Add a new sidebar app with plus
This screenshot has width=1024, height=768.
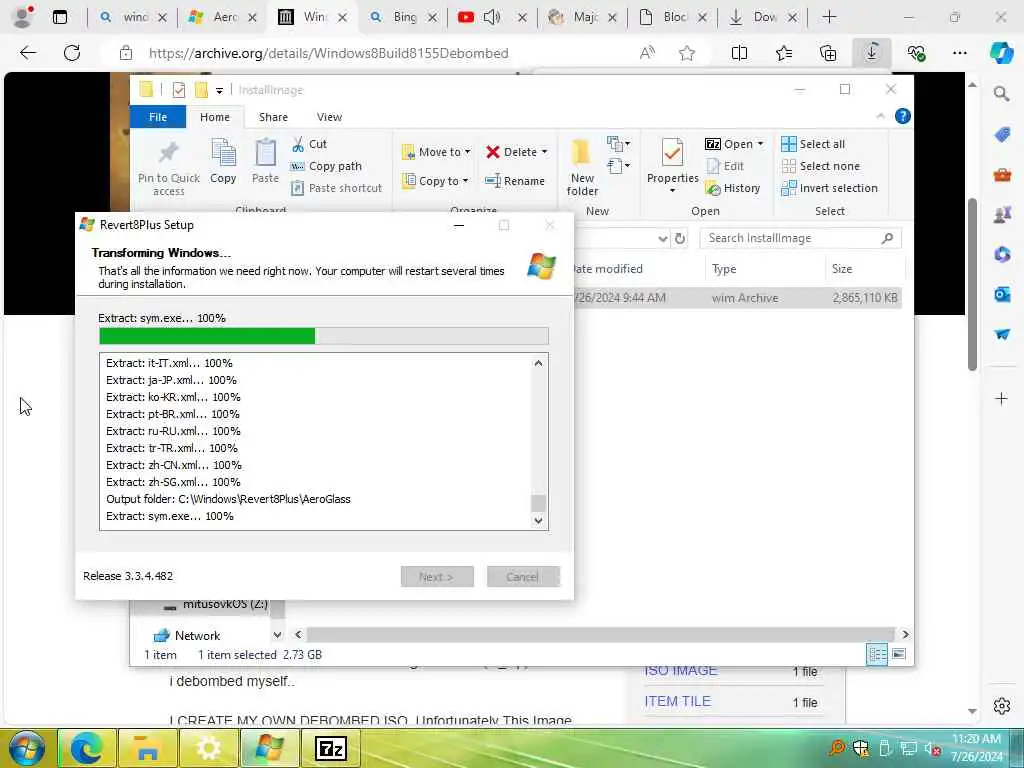point(1002,398)
